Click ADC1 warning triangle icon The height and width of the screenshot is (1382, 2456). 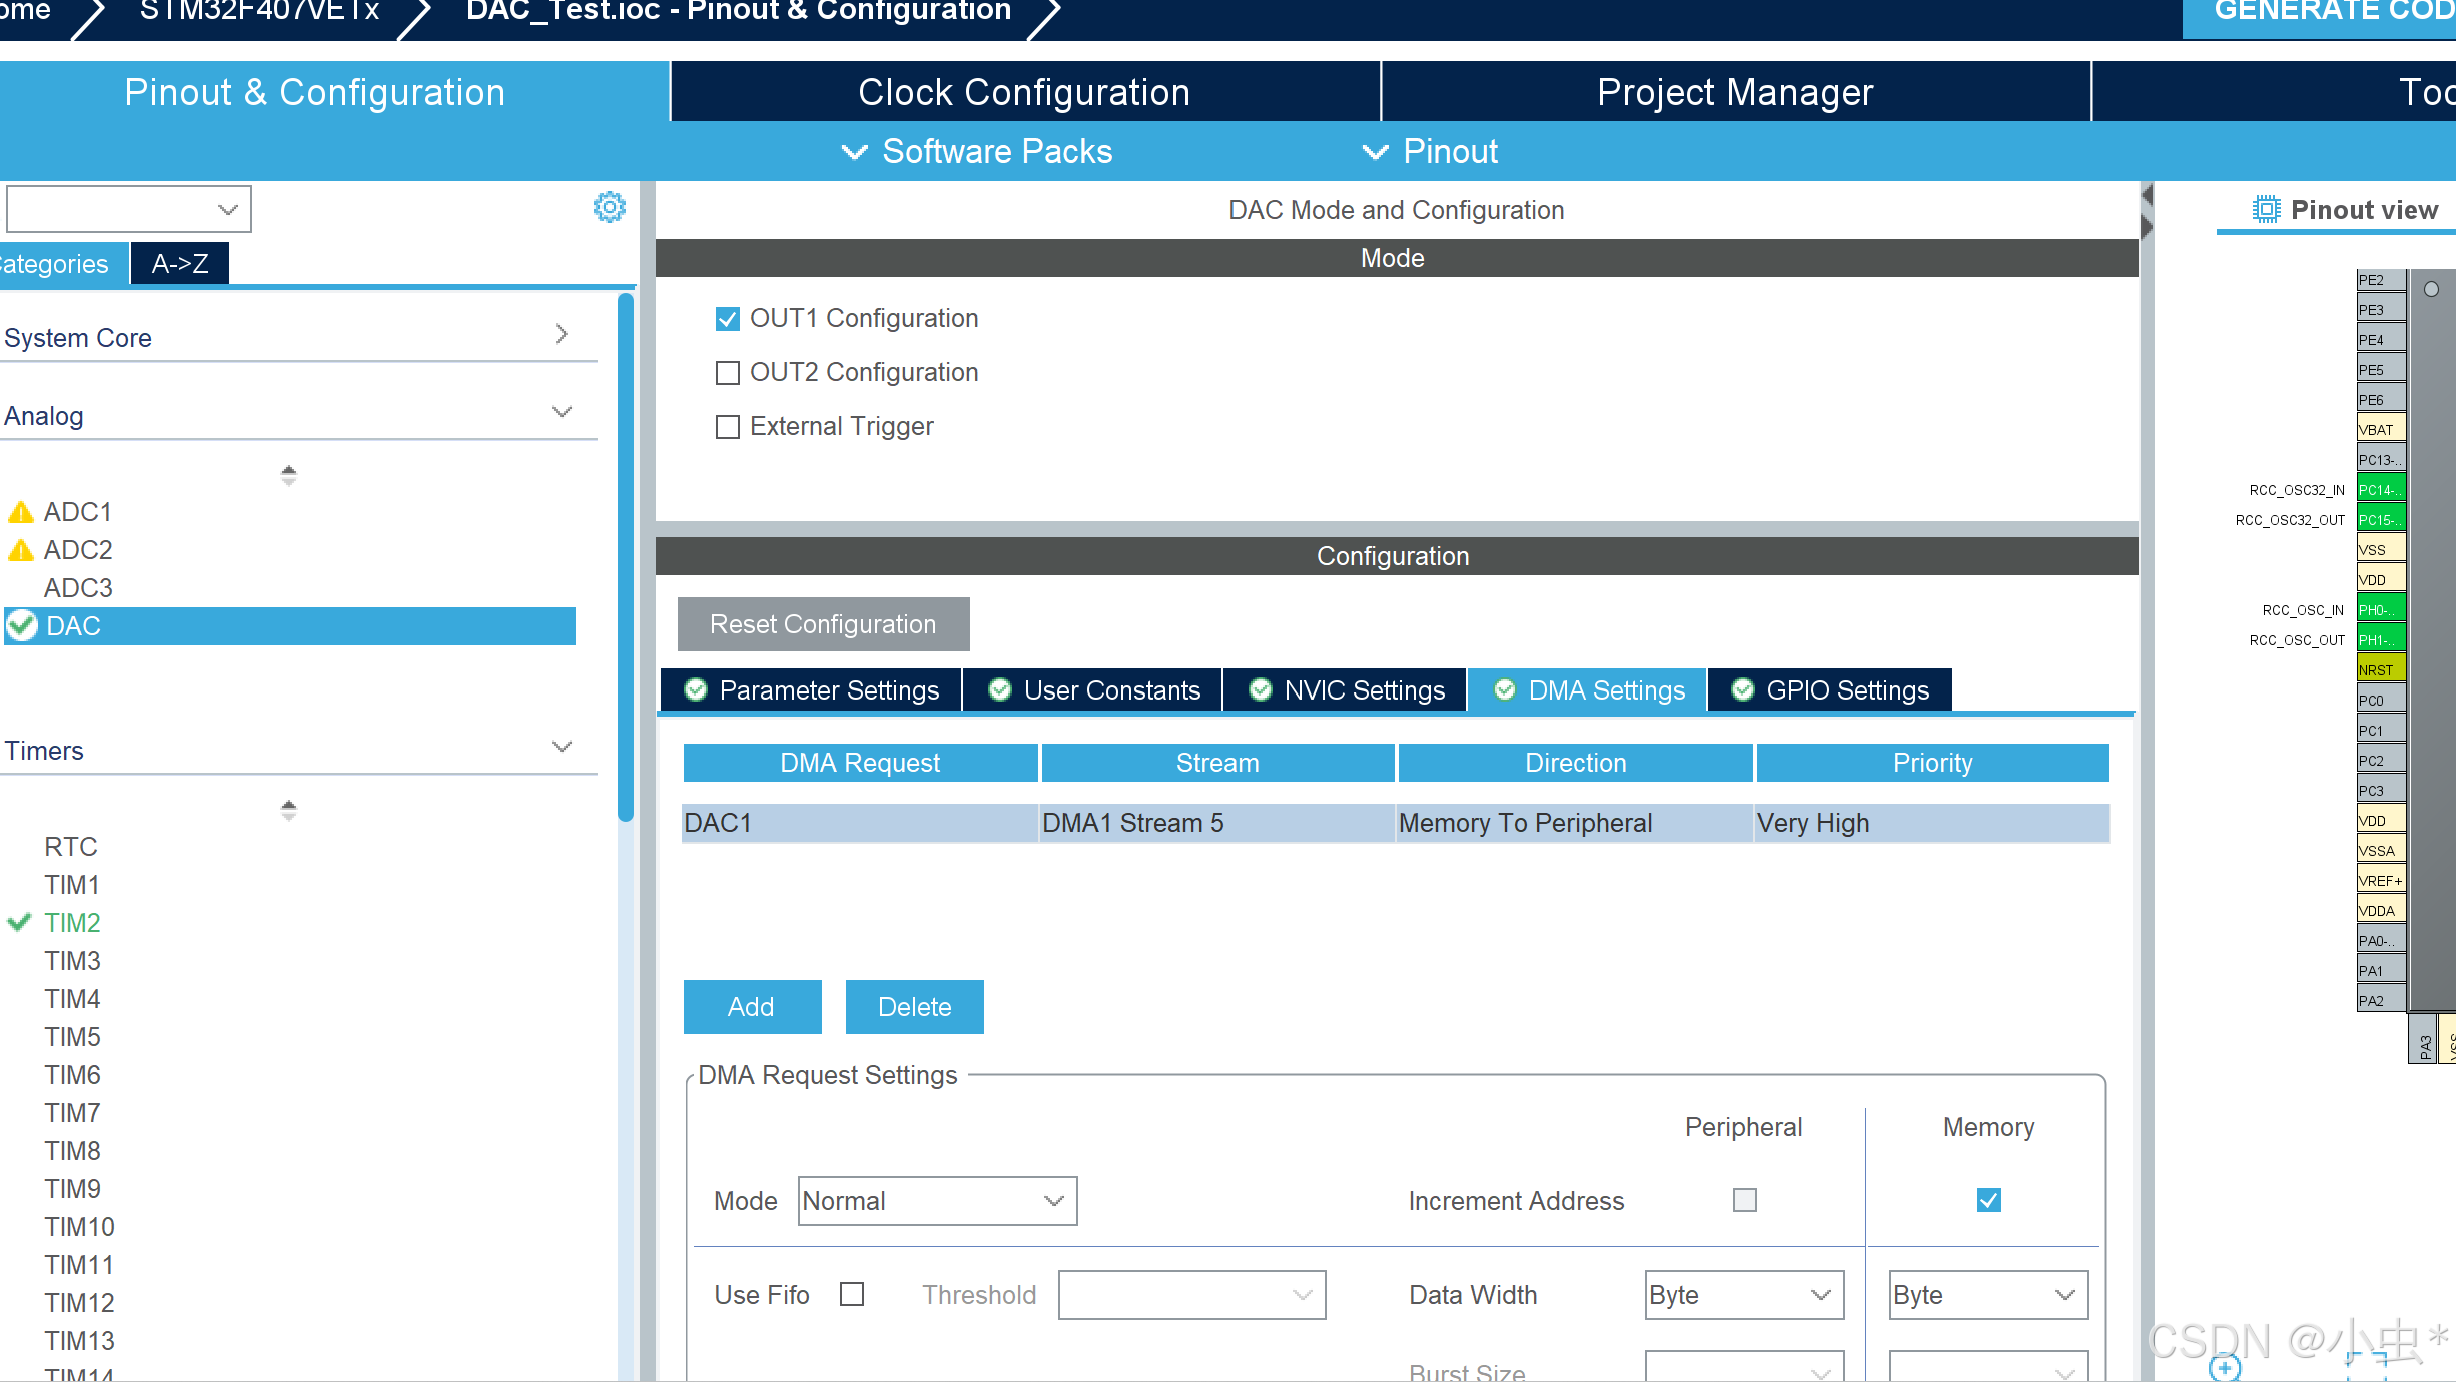(x=21, y=512)
